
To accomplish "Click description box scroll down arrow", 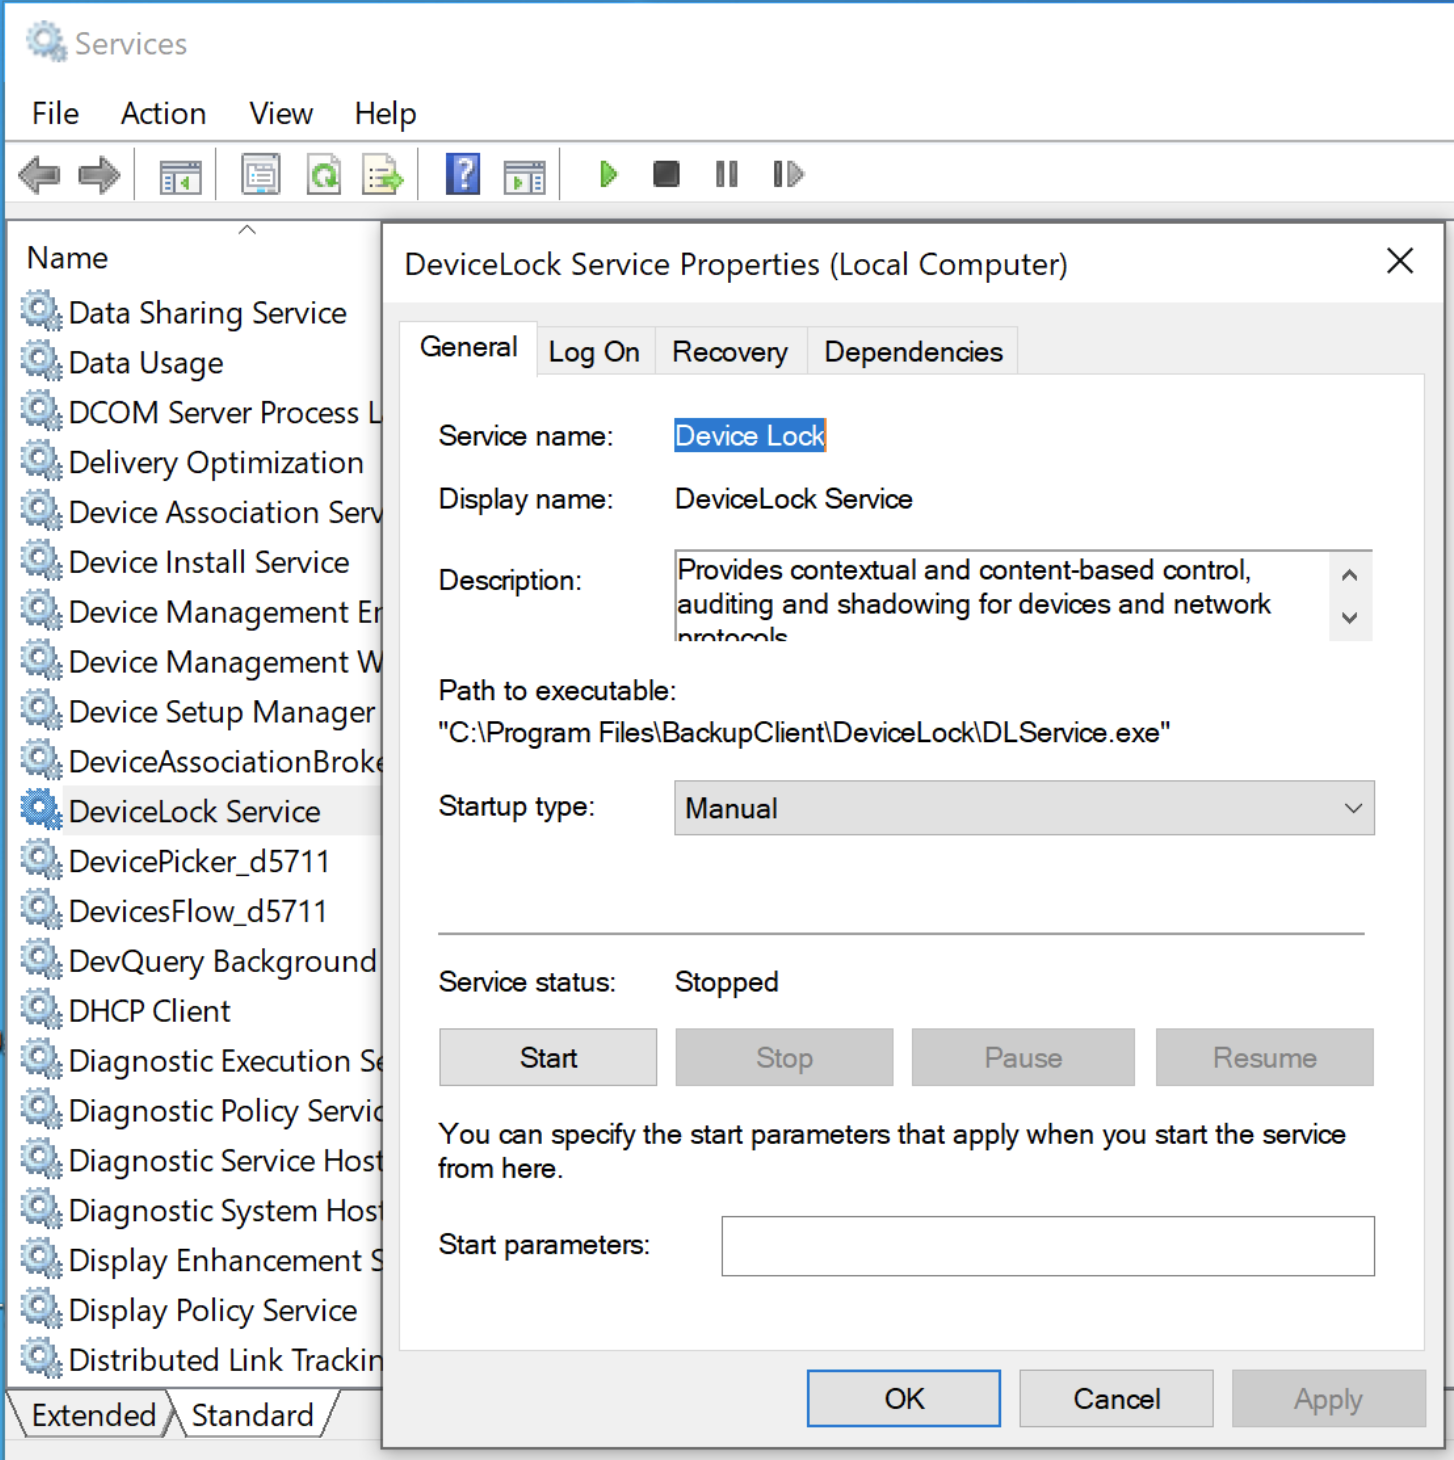I will [1350, 618].
